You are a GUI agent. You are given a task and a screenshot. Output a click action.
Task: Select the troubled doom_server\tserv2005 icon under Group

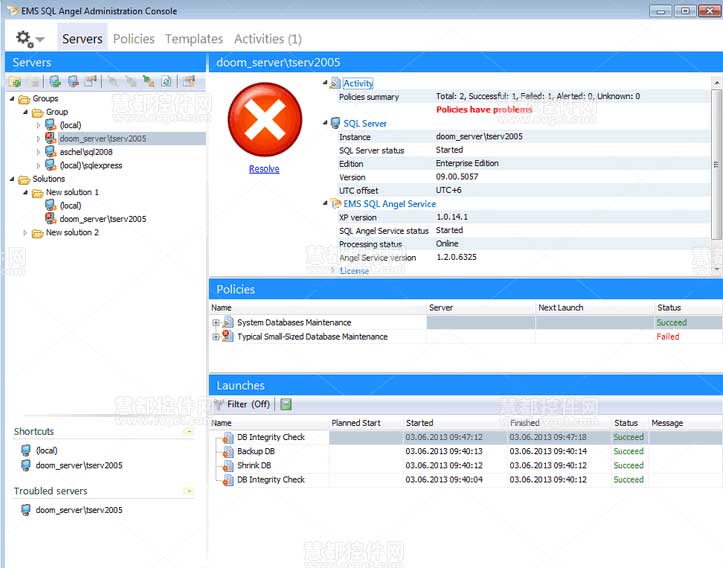(x=51, y=138)
